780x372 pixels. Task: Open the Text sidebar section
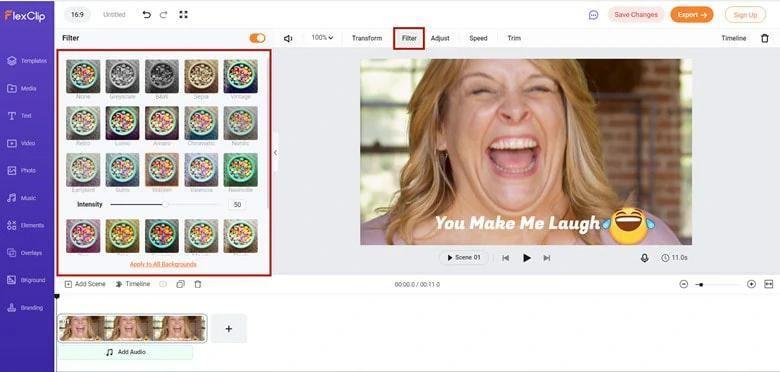tap(19, 115)
